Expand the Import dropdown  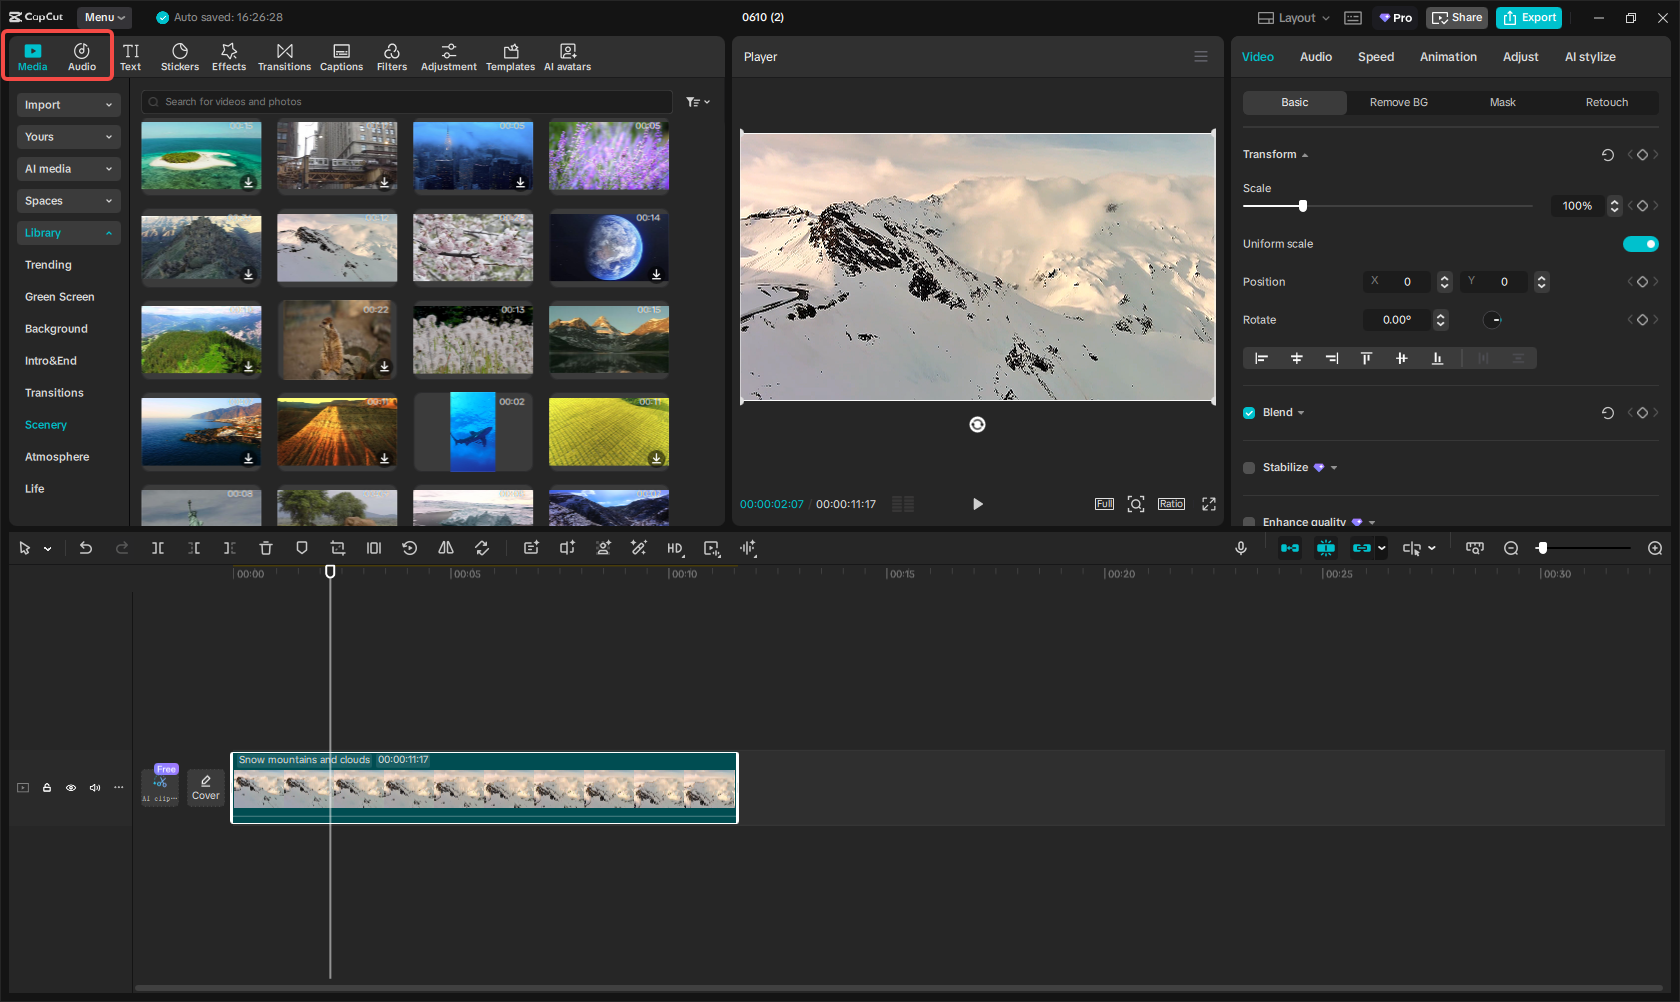click(68, 105)
